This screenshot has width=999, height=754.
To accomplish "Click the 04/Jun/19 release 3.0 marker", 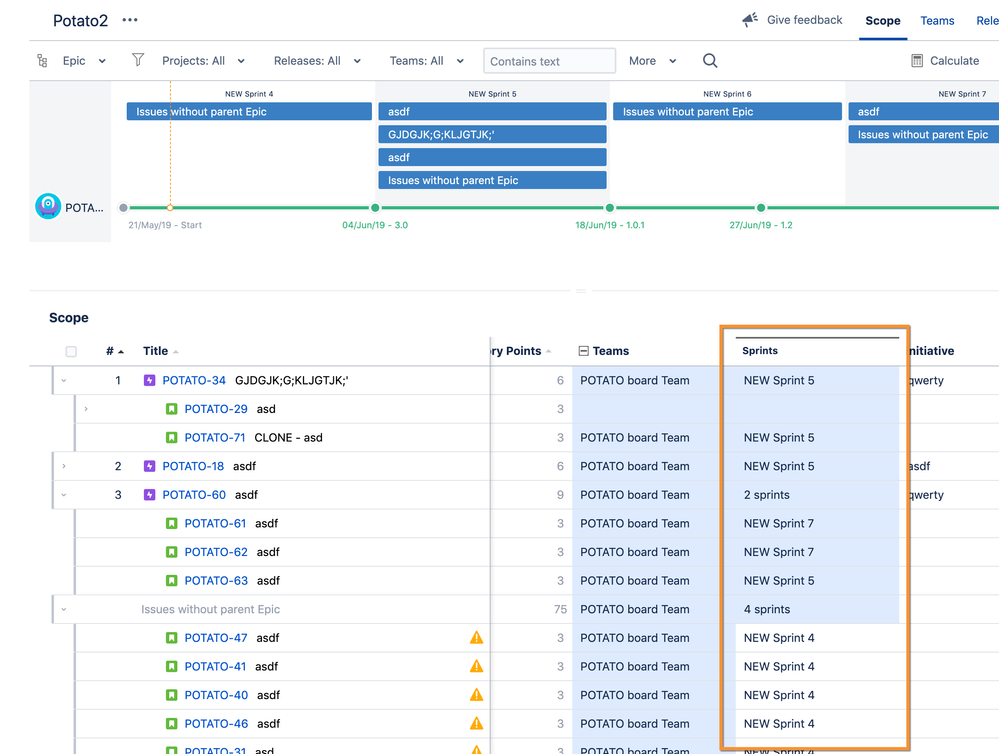I will [x=375, y=208].
